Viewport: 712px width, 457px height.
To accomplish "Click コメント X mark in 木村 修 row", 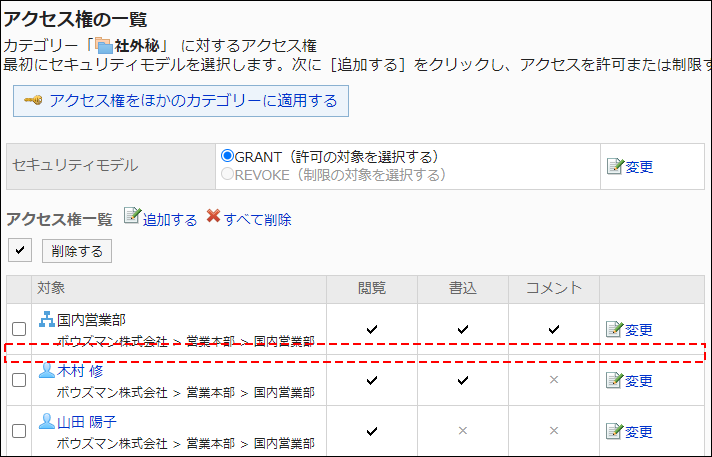I will click(x=554, y=379).
